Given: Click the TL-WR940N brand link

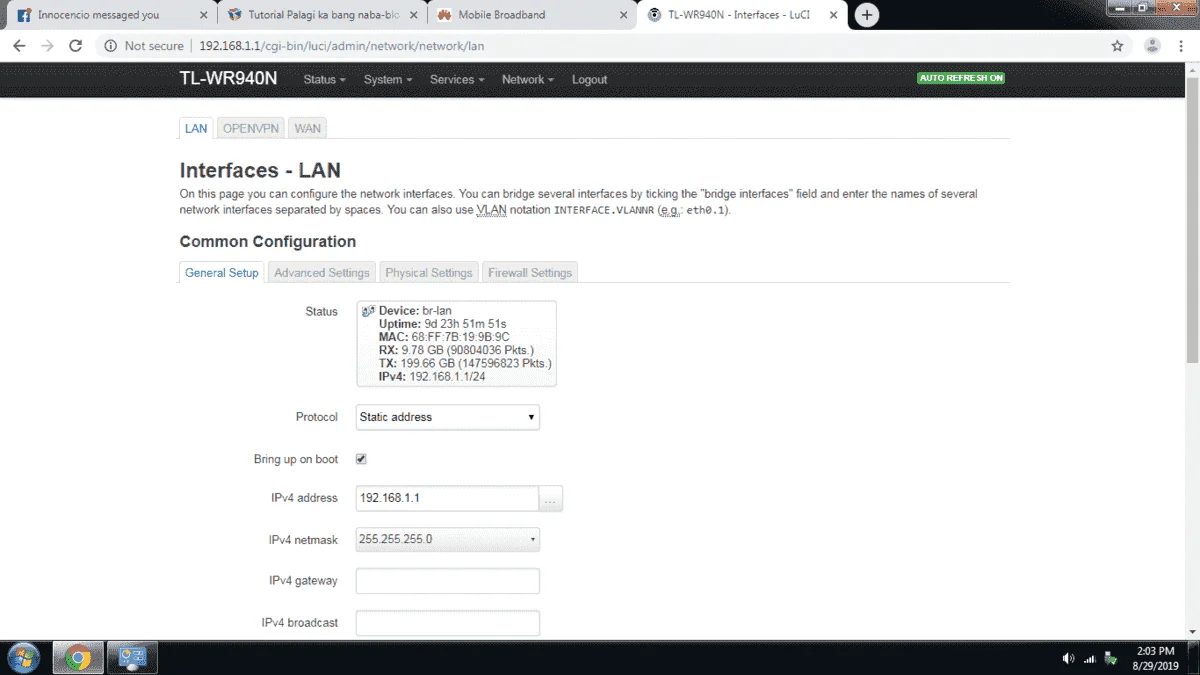Looking at the screenshot, I should click(x=228, y=79).
